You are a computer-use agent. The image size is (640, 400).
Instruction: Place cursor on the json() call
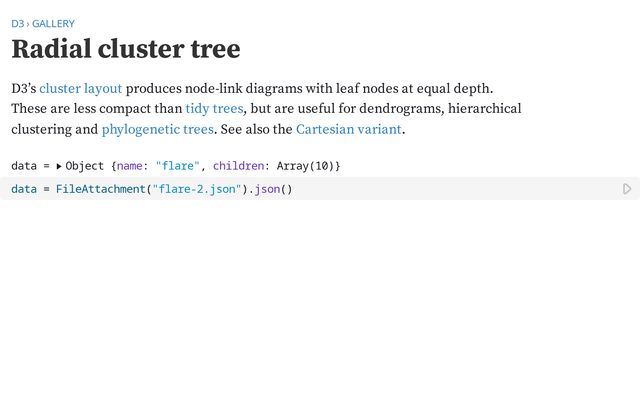(x=270, y=189)
